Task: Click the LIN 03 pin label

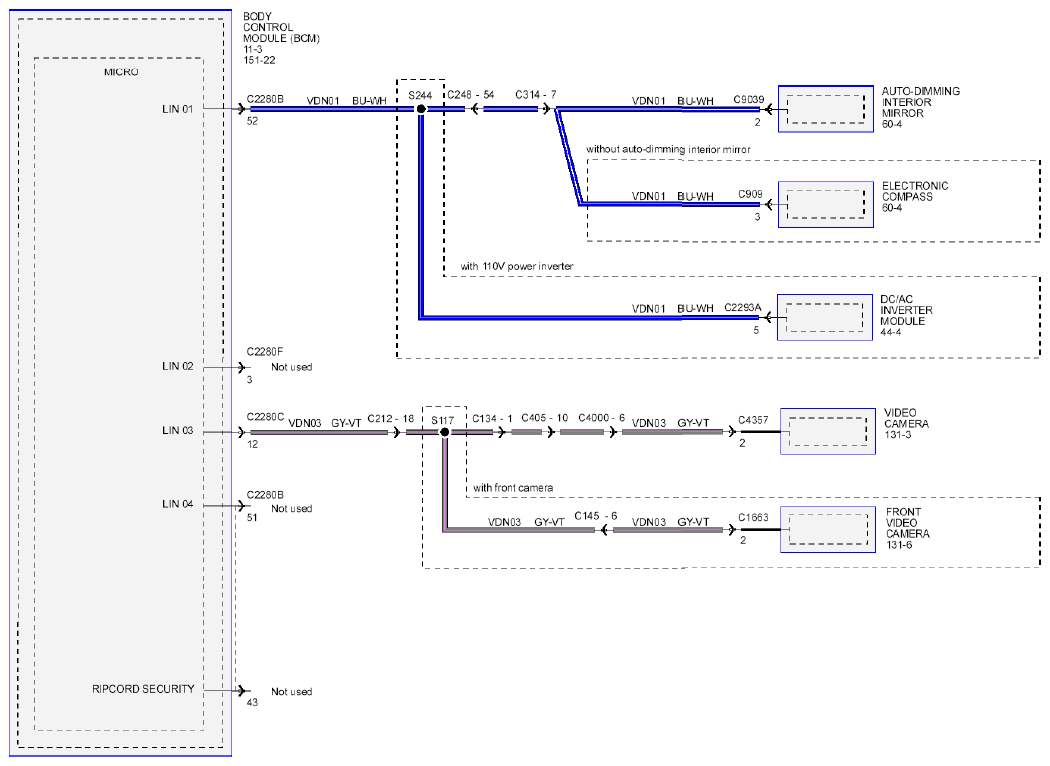Action: tap(177, 430)
